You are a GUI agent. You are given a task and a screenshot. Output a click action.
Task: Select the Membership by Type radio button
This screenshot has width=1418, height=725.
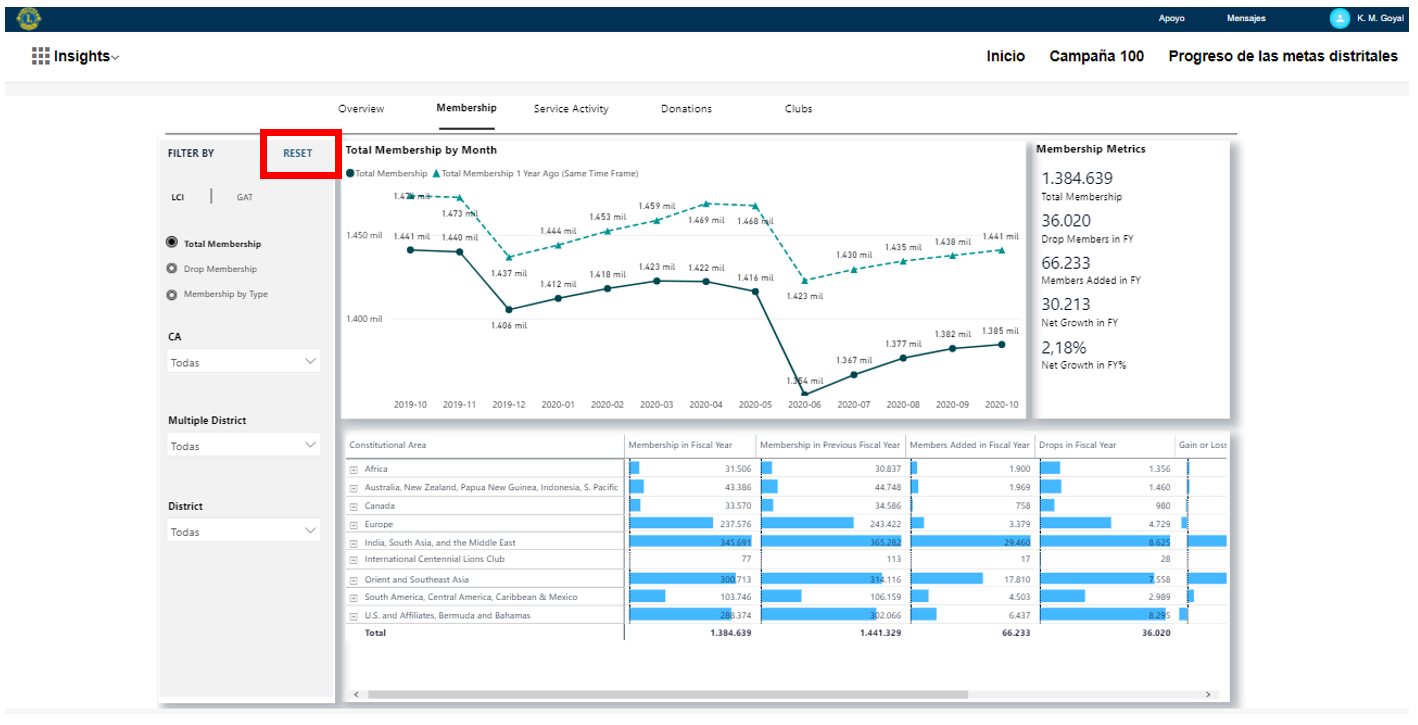(x=172, y=295)
